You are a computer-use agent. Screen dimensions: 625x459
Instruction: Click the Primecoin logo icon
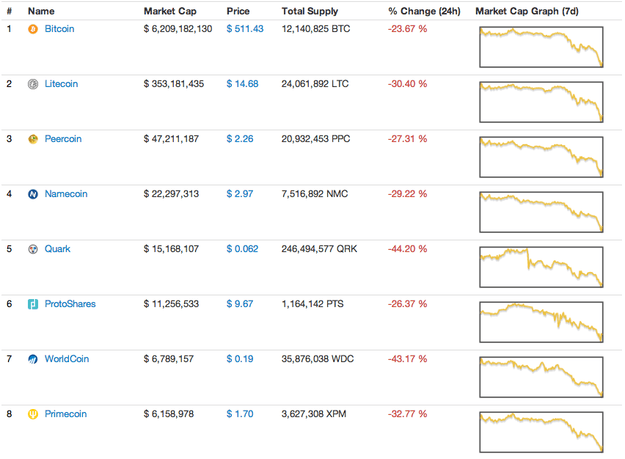(x=33, y=414)
